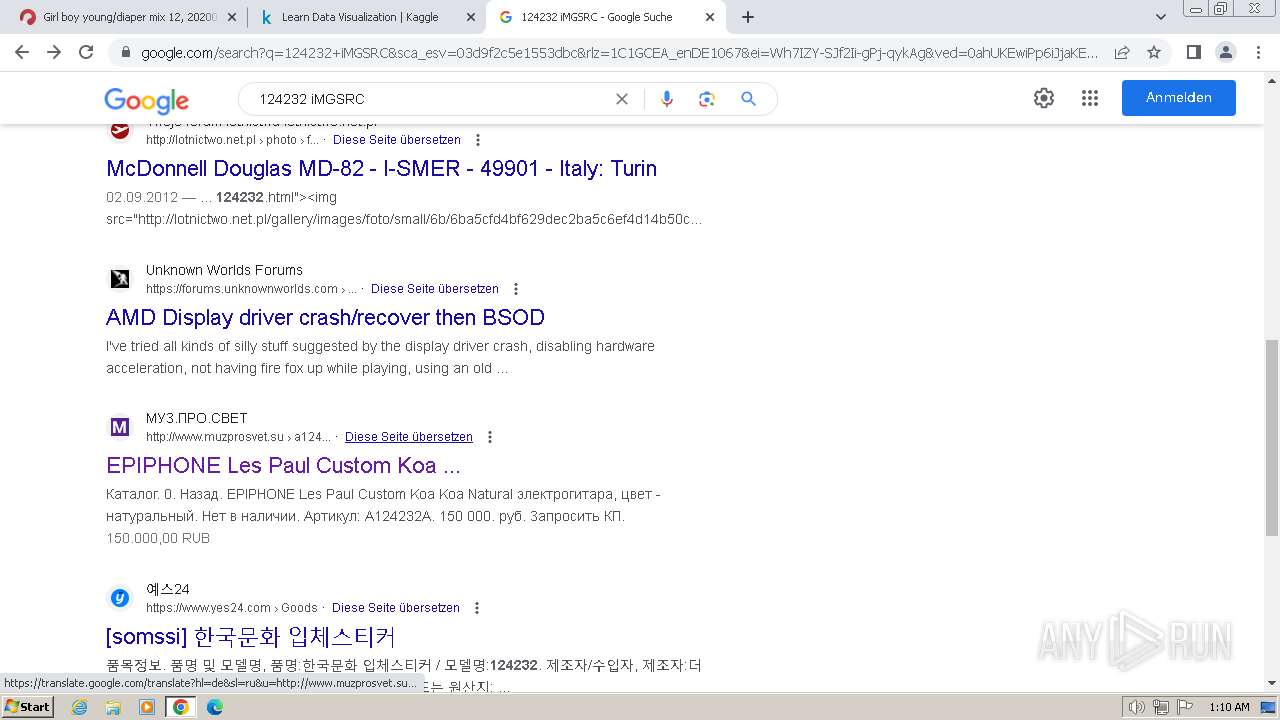Translate the muzprosvet result page
The height and width of the screenshot is (720, 1280).
pyautogui.click(x=409, y=437)
